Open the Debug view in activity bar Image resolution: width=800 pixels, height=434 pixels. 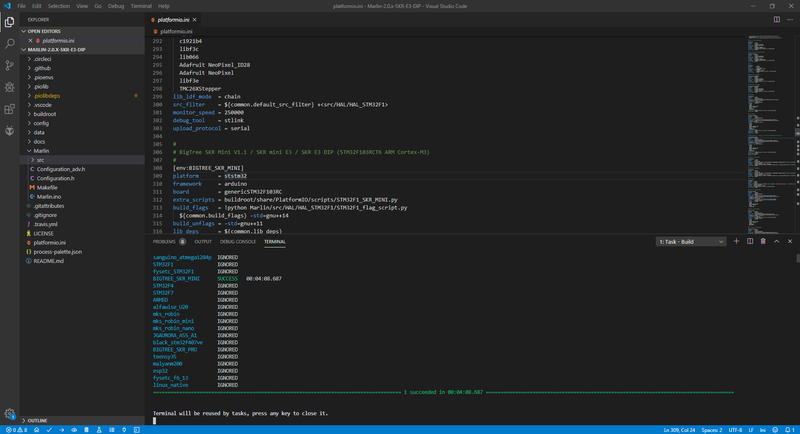[10, 87]
